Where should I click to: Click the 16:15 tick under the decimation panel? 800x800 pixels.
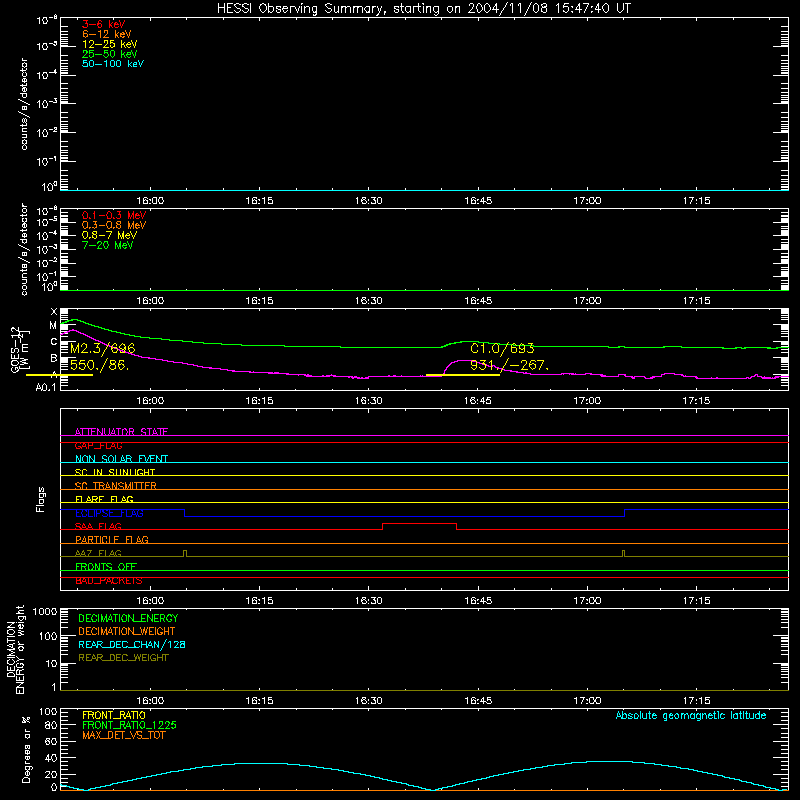pyautogui.click(x=259, y=701)
